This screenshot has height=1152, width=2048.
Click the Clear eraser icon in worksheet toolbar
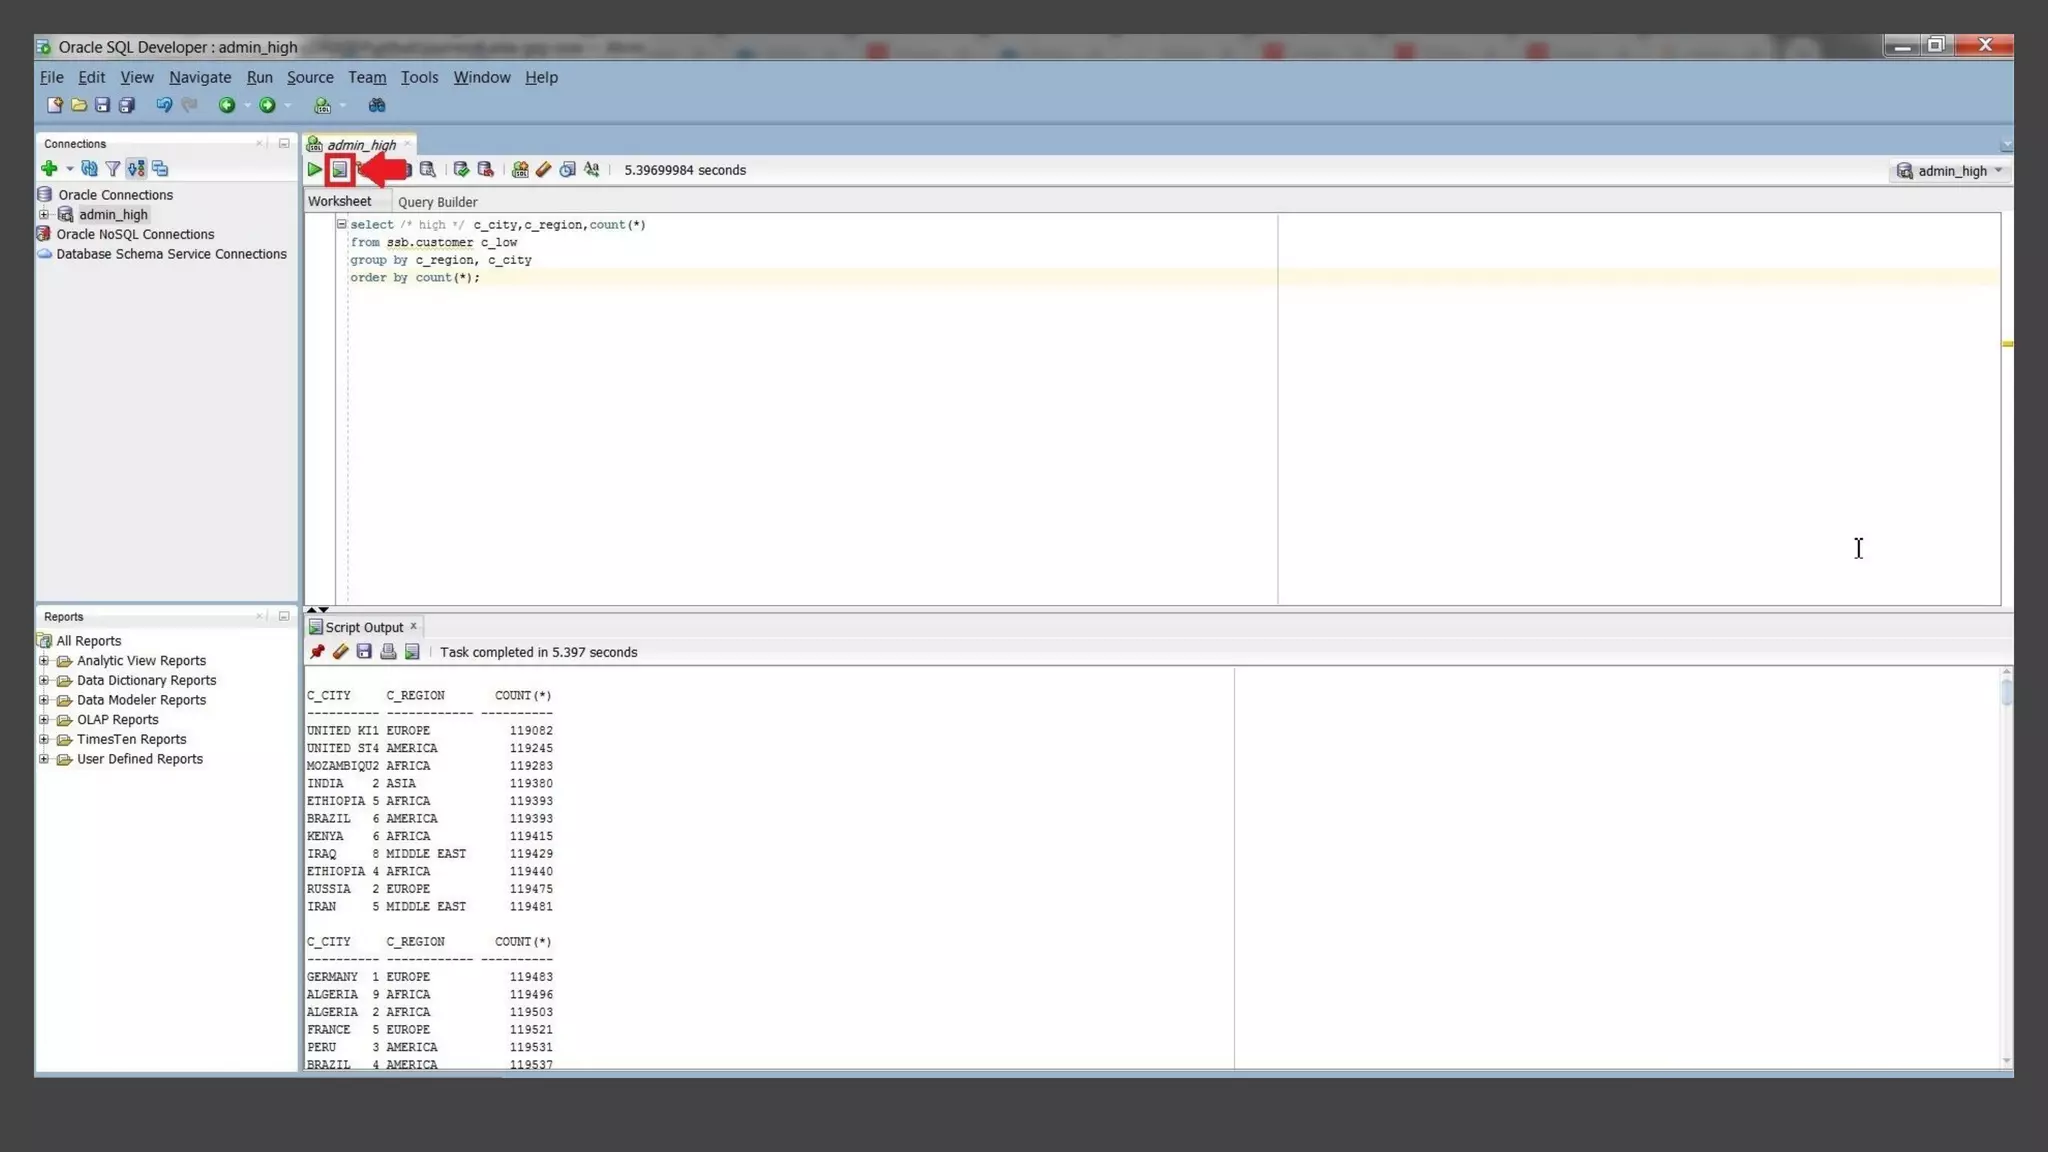544,170
